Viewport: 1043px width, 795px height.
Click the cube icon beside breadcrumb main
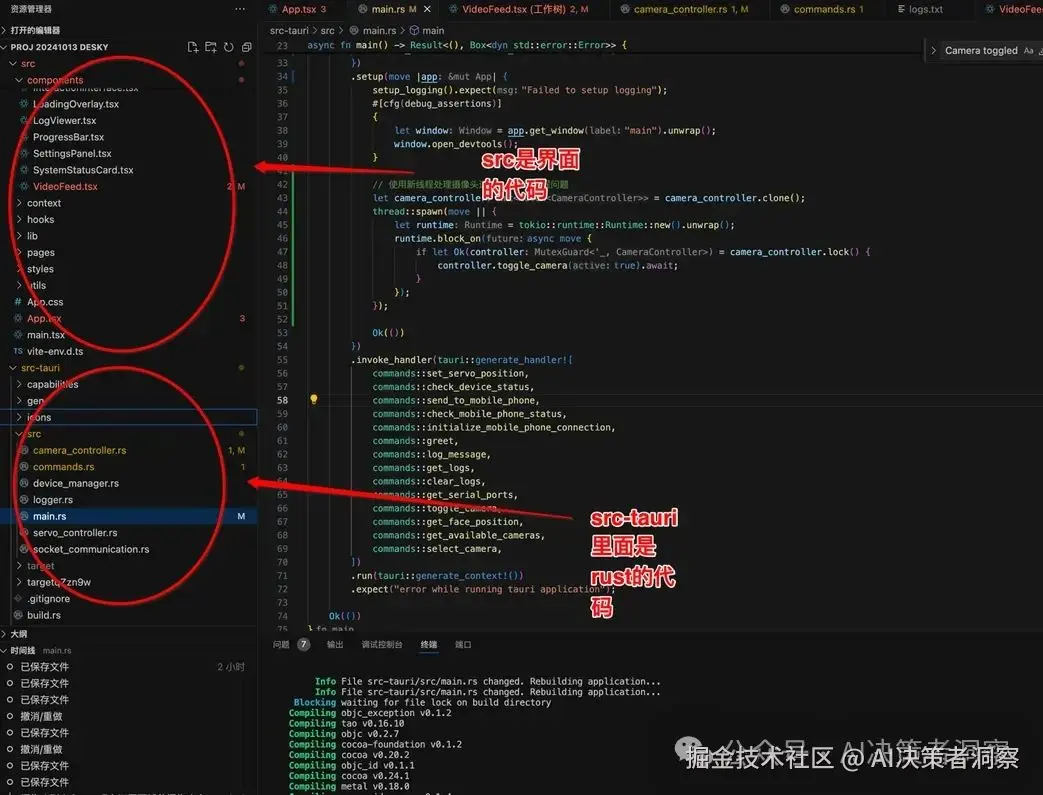pos(414,31)
